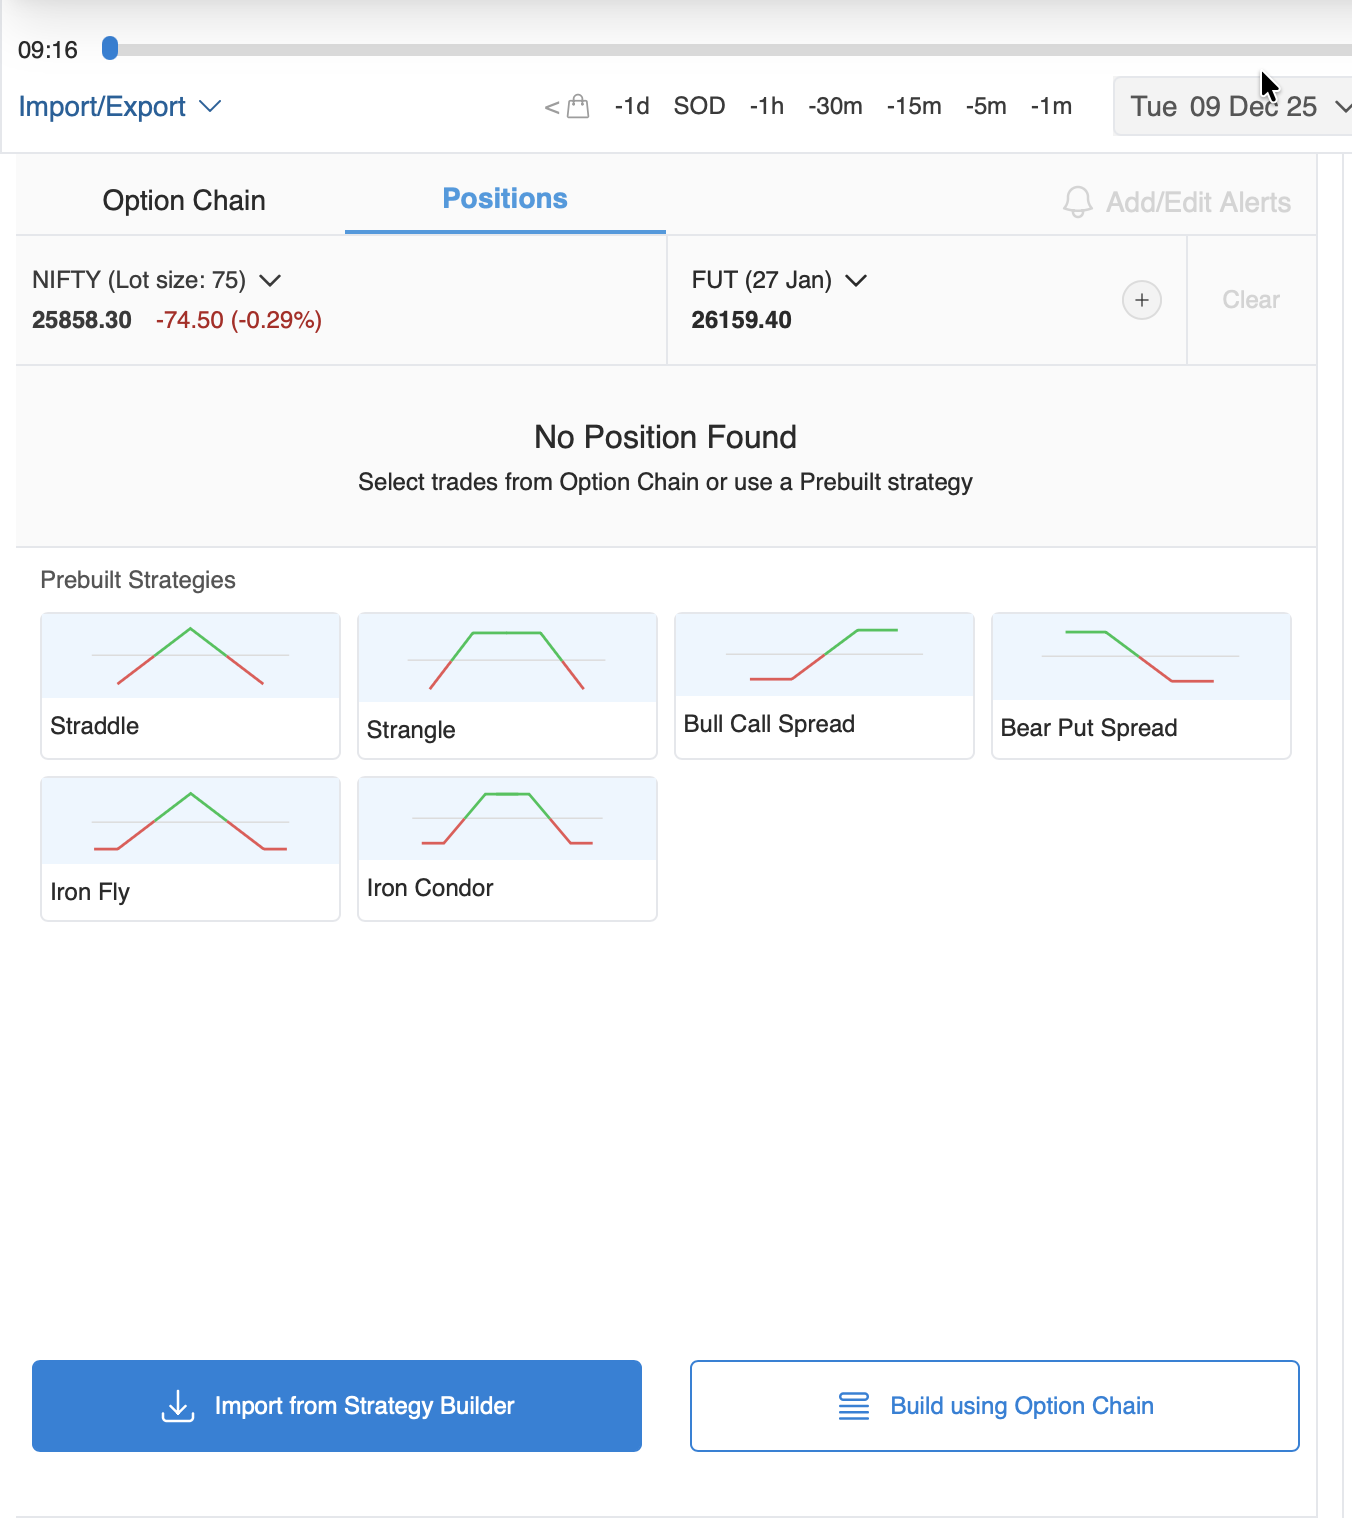Switch to the Option Chain tab
Image resolution: width=1352 pixels, height=1518 pixels.
click(184, 200)
